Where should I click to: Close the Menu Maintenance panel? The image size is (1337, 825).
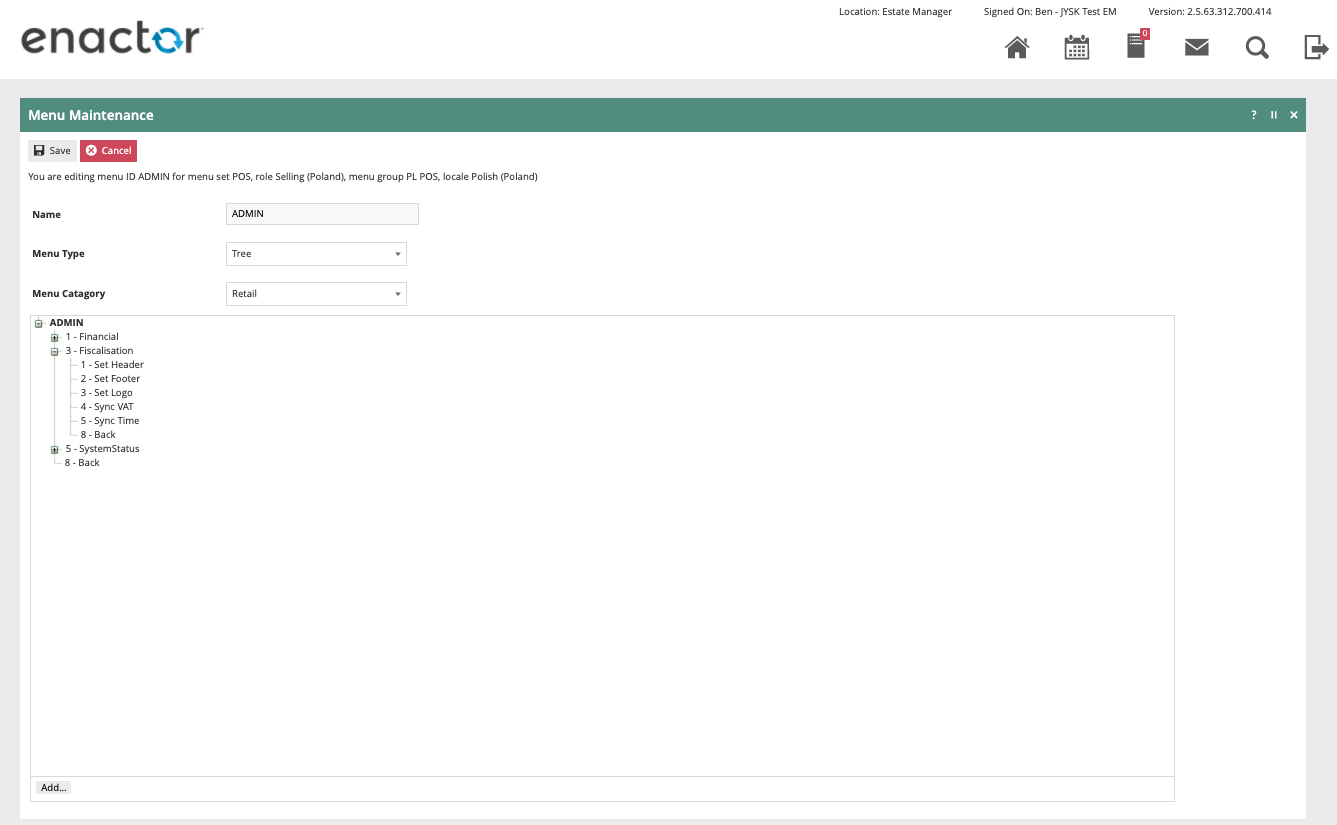click(1294, 115)
